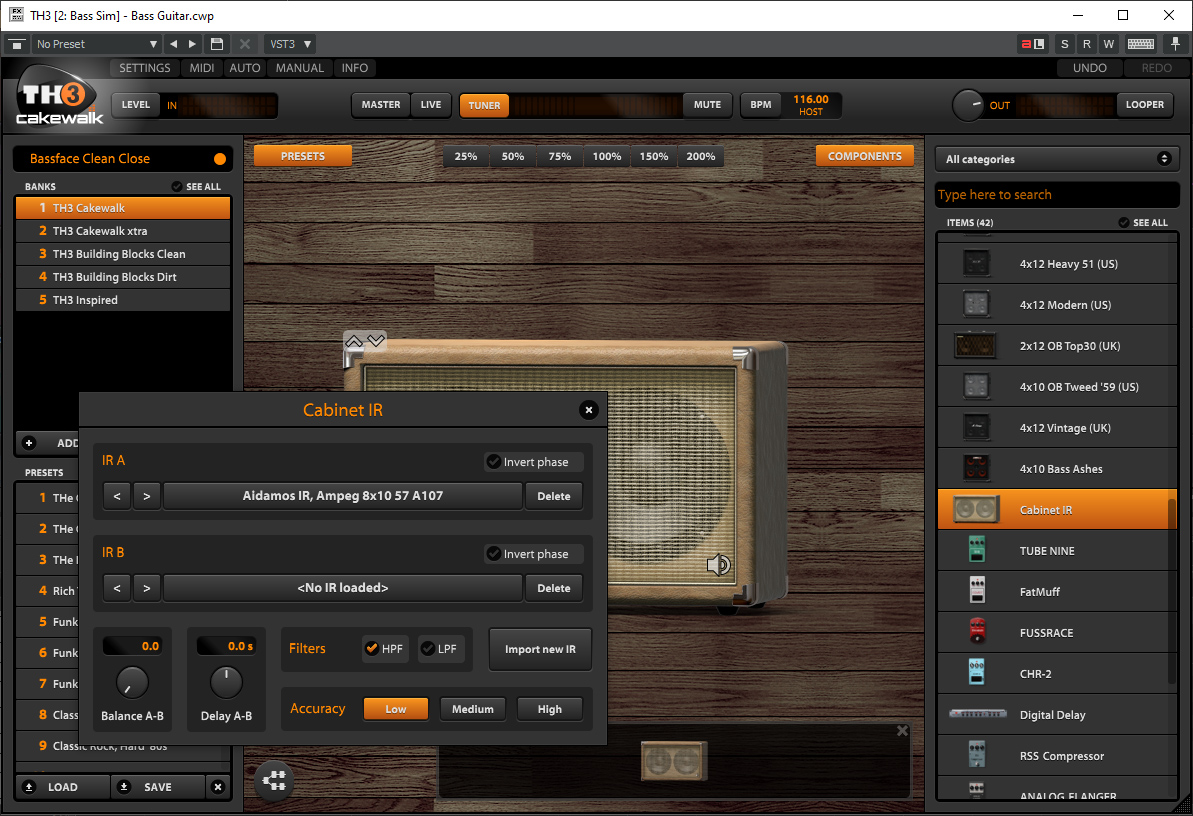Open the INFO tab
The height and width of the screenshot is (816, 1193).
pos(355,68)
